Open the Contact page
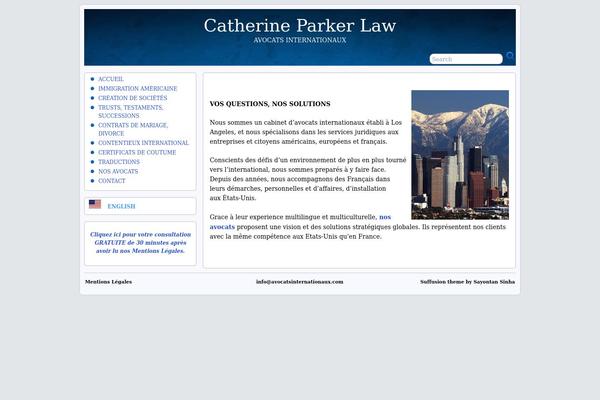Image resolution: width=600 pixels, height=400 pixels. tap(112, 181)
